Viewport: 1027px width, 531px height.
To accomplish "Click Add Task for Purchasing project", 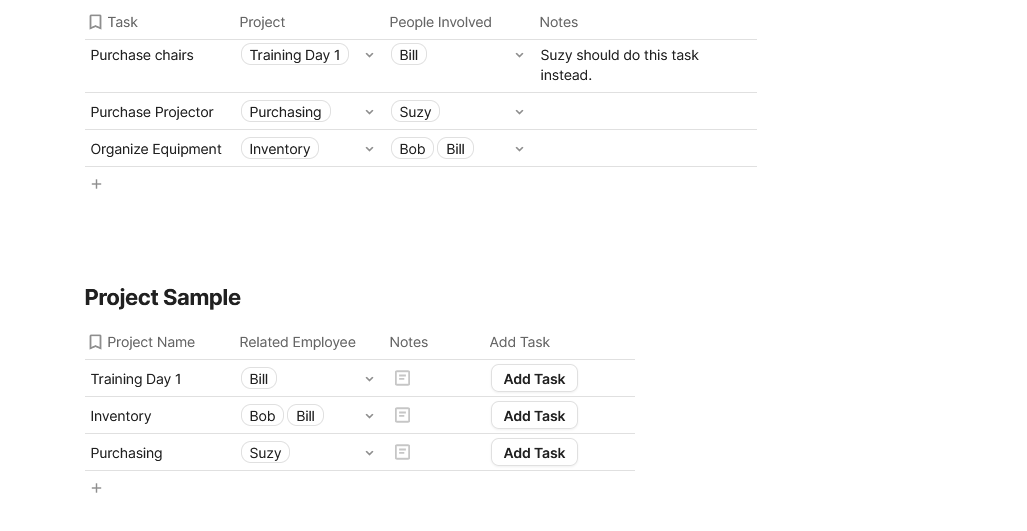I will [x=534, y=453].
